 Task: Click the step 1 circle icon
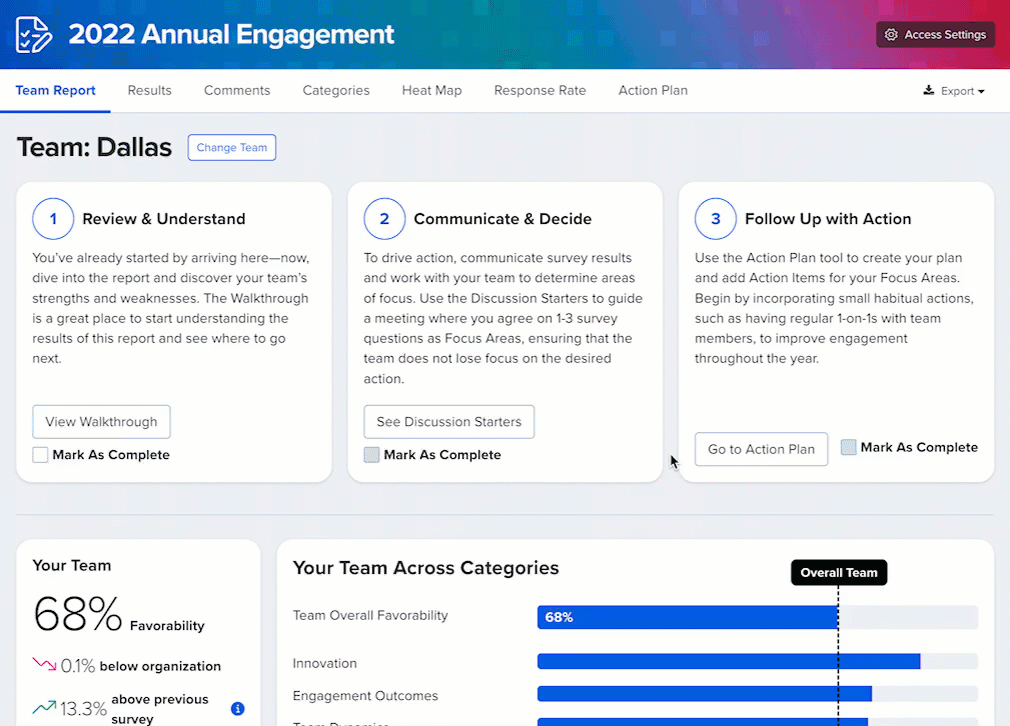pyautogui.click(x=53, y=219)
